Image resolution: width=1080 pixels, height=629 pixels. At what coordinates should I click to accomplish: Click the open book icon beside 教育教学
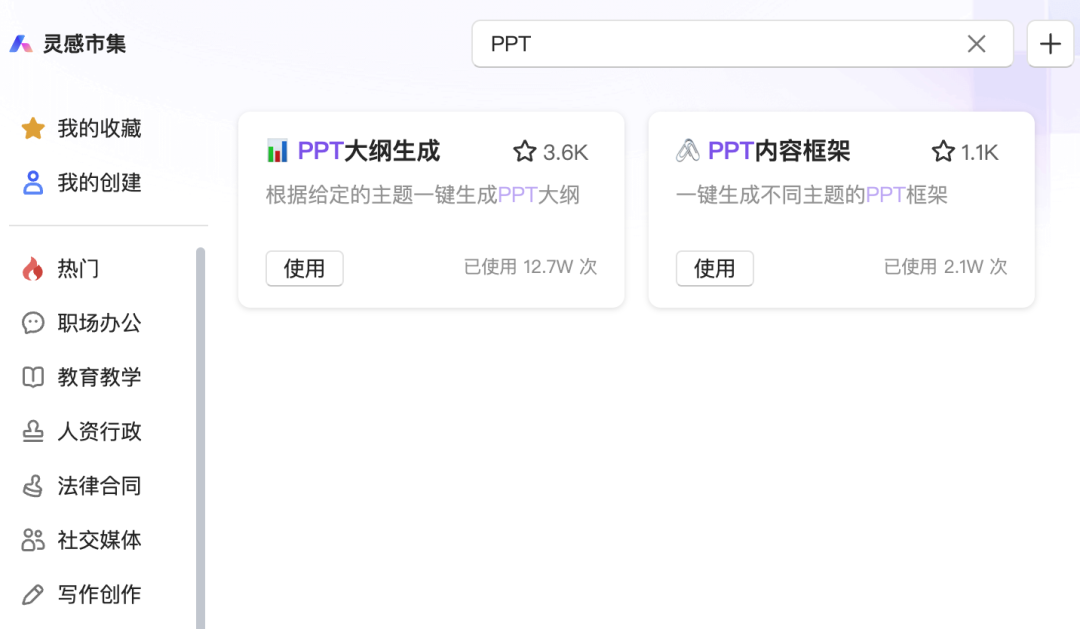coord(33,377)
